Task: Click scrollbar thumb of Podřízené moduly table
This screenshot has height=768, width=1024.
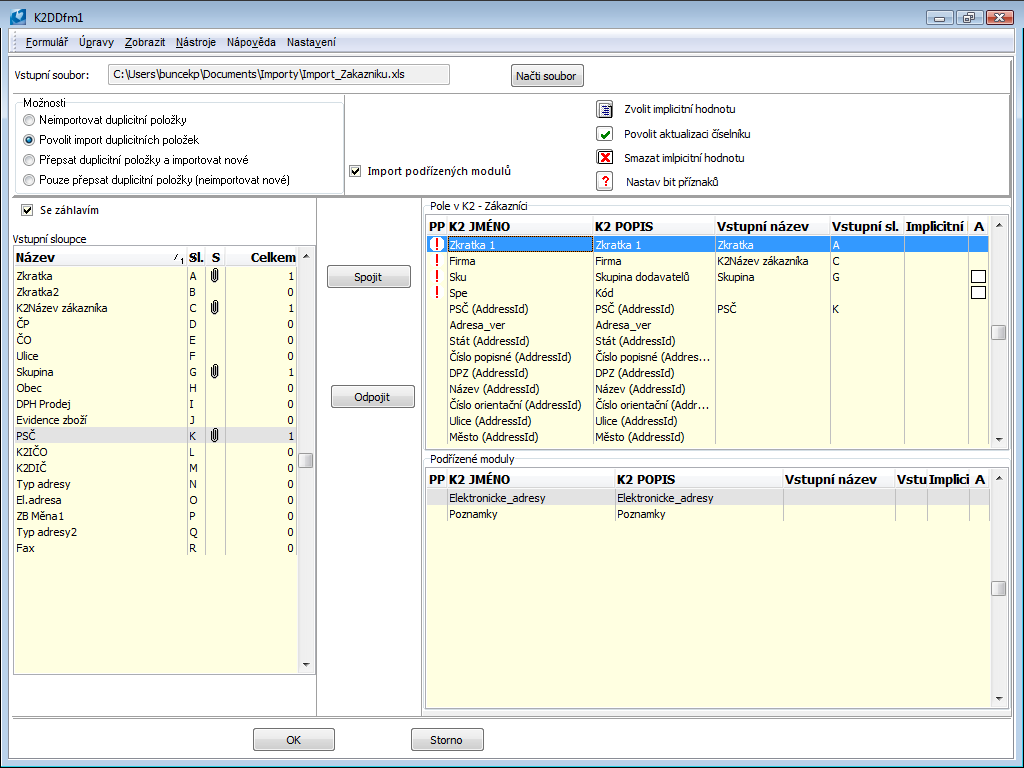Action: point(999,588)
